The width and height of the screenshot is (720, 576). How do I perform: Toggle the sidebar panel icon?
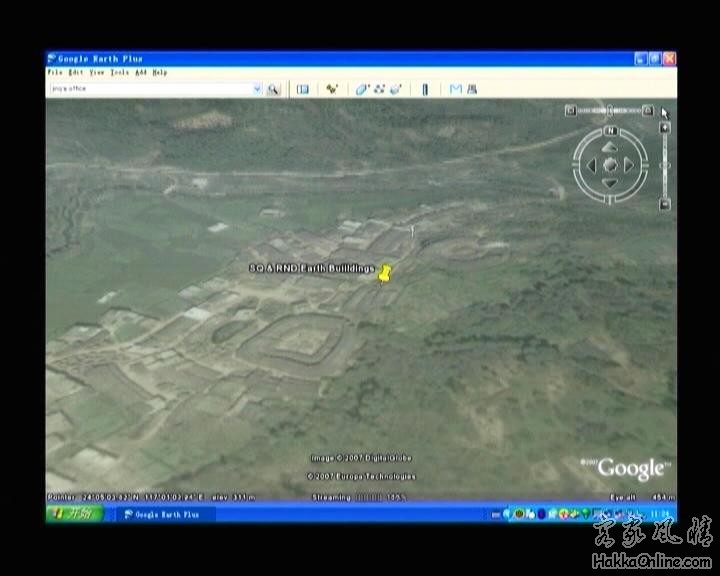coord(303,89)
